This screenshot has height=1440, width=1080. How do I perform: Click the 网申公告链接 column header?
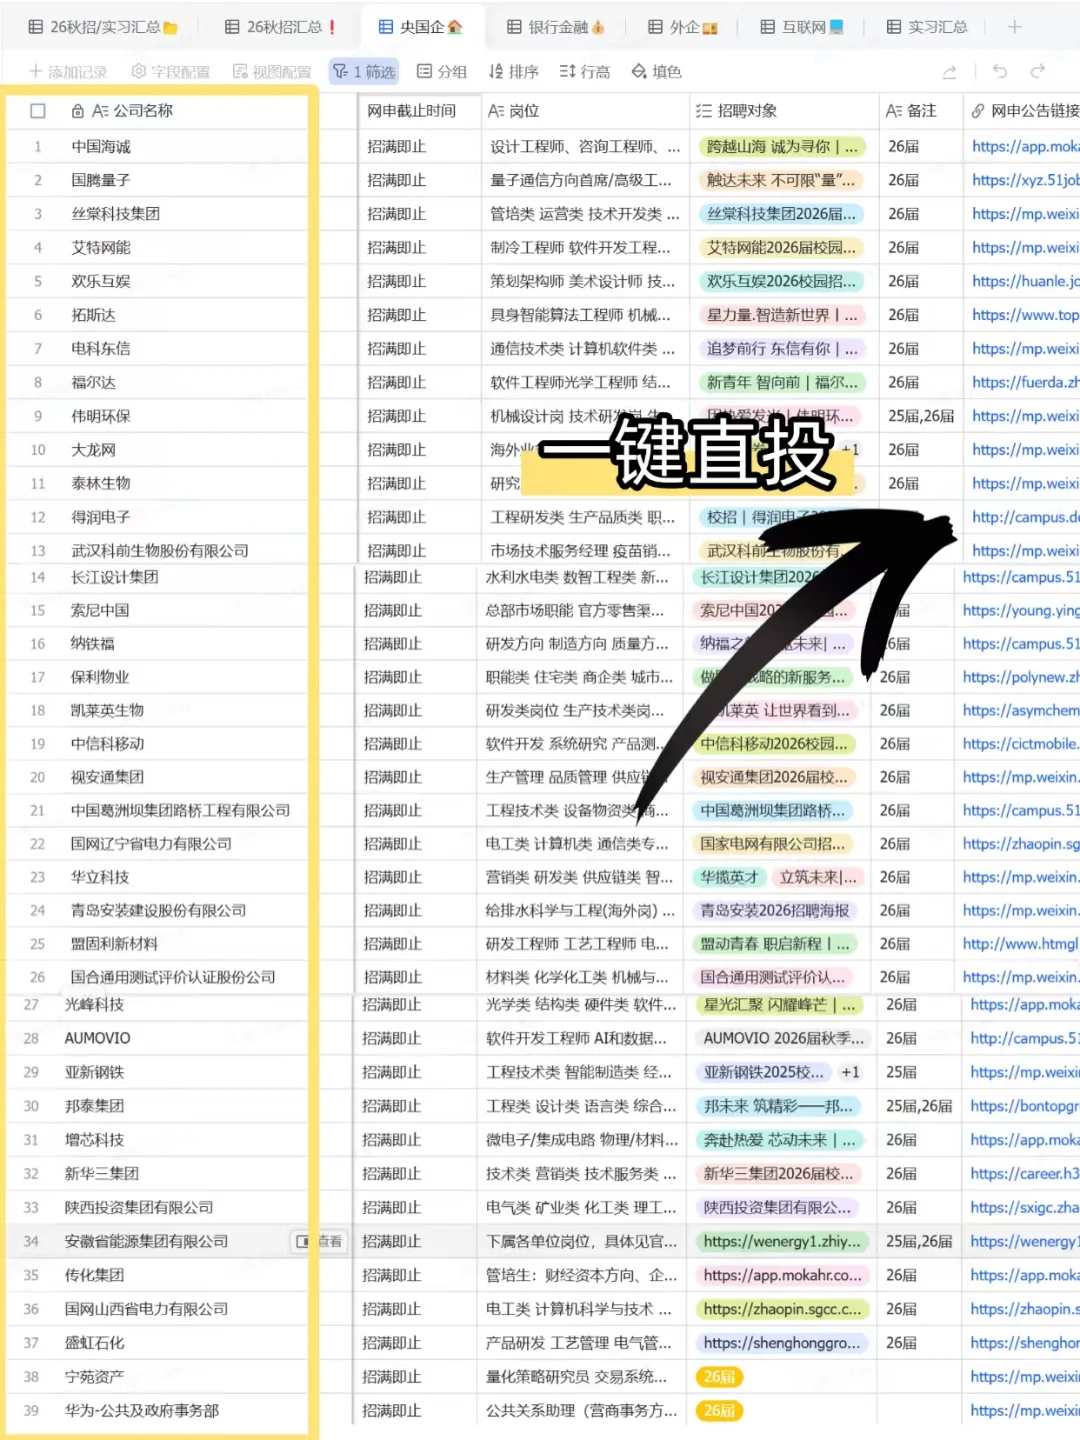1025,111
